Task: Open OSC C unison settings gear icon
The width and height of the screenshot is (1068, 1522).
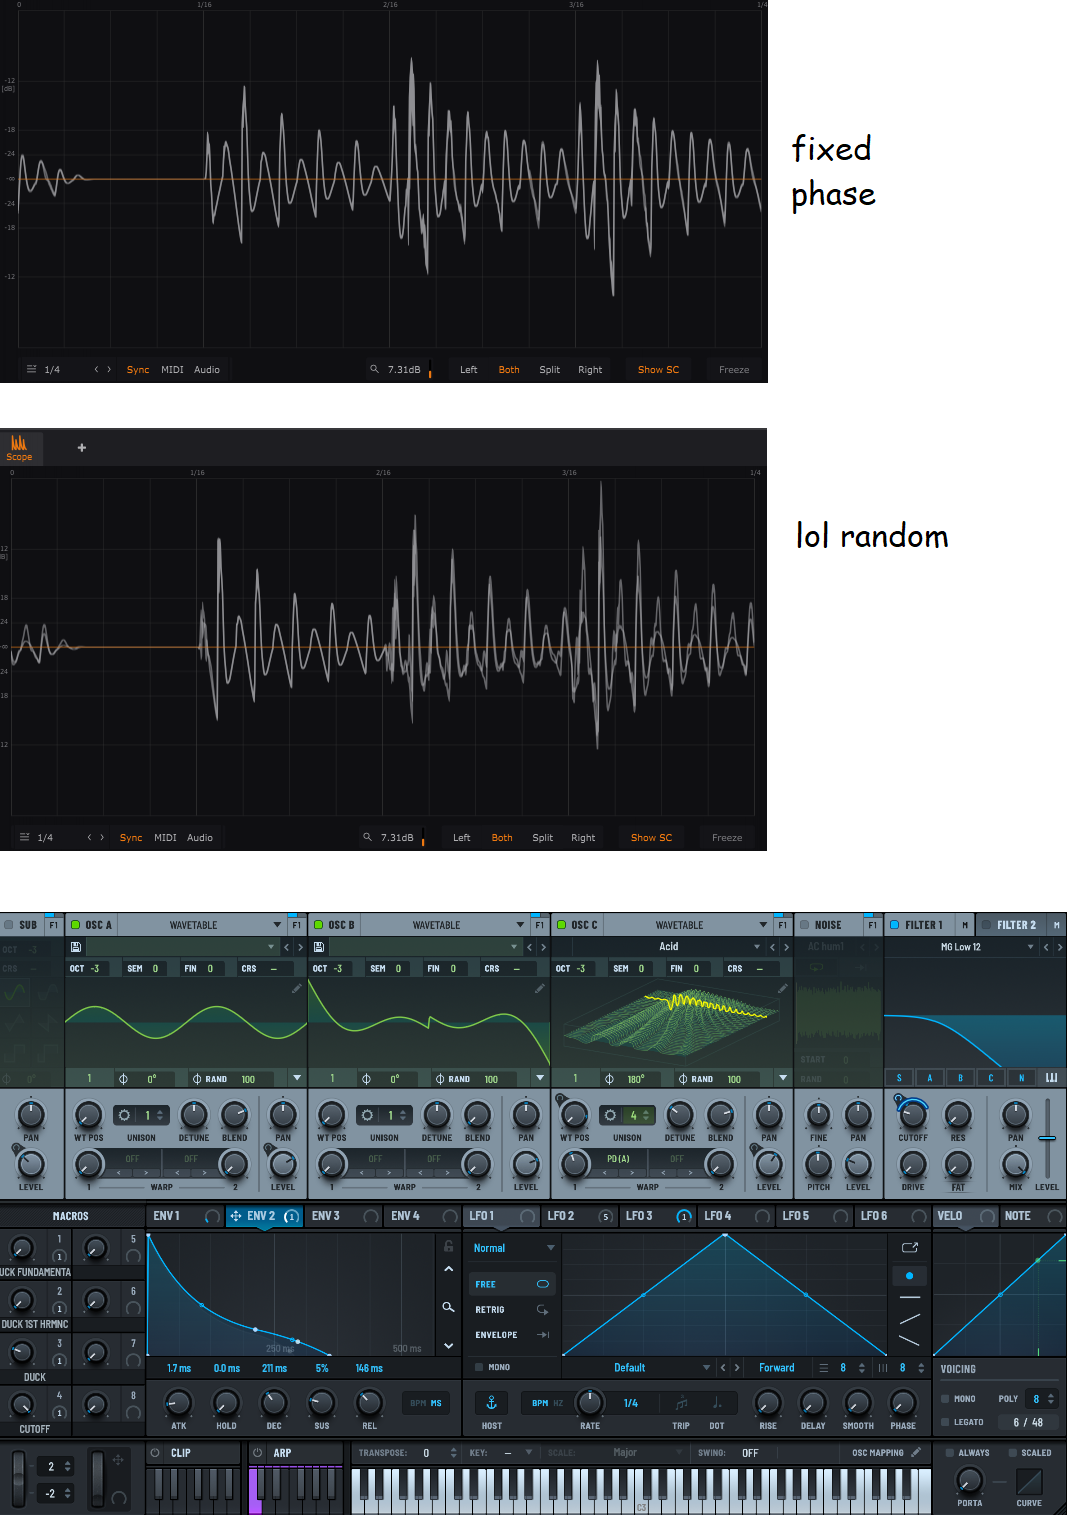Action: [610, 1115]
